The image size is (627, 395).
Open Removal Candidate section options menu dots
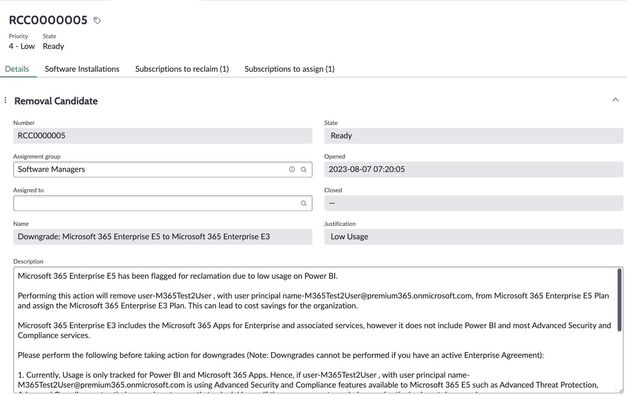tap(6, 100)
